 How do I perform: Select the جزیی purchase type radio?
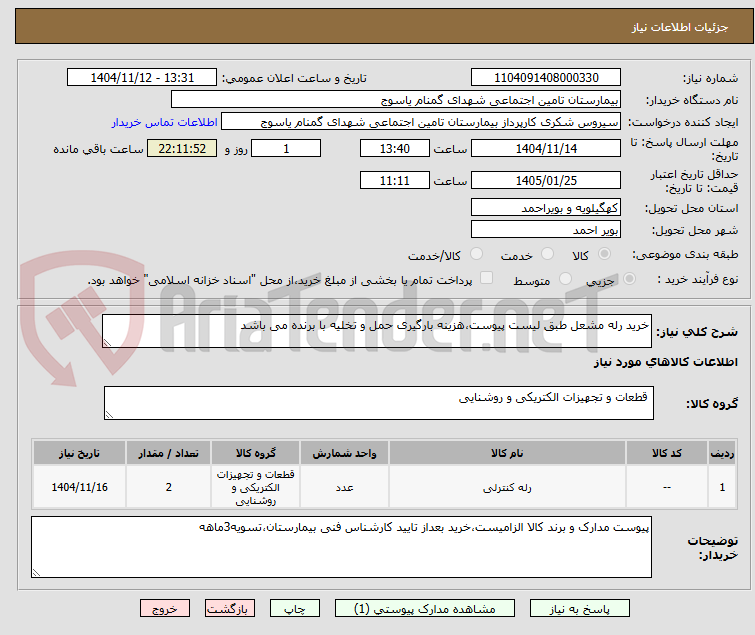click(629, 279)
